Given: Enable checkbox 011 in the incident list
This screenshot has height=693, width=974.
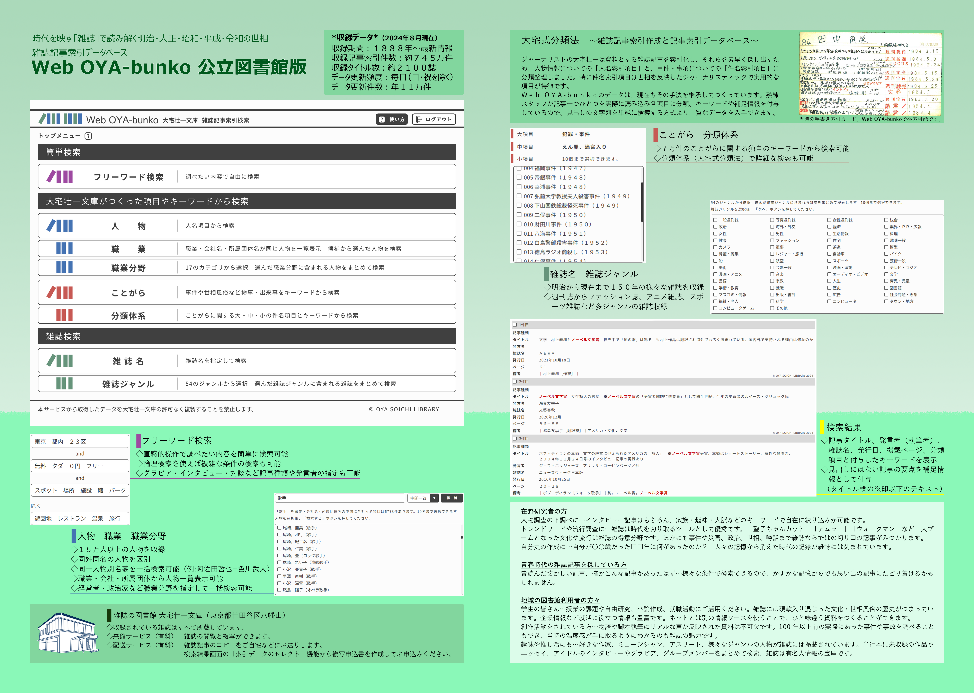Looking at the screenshot, I should pos(519,233).
